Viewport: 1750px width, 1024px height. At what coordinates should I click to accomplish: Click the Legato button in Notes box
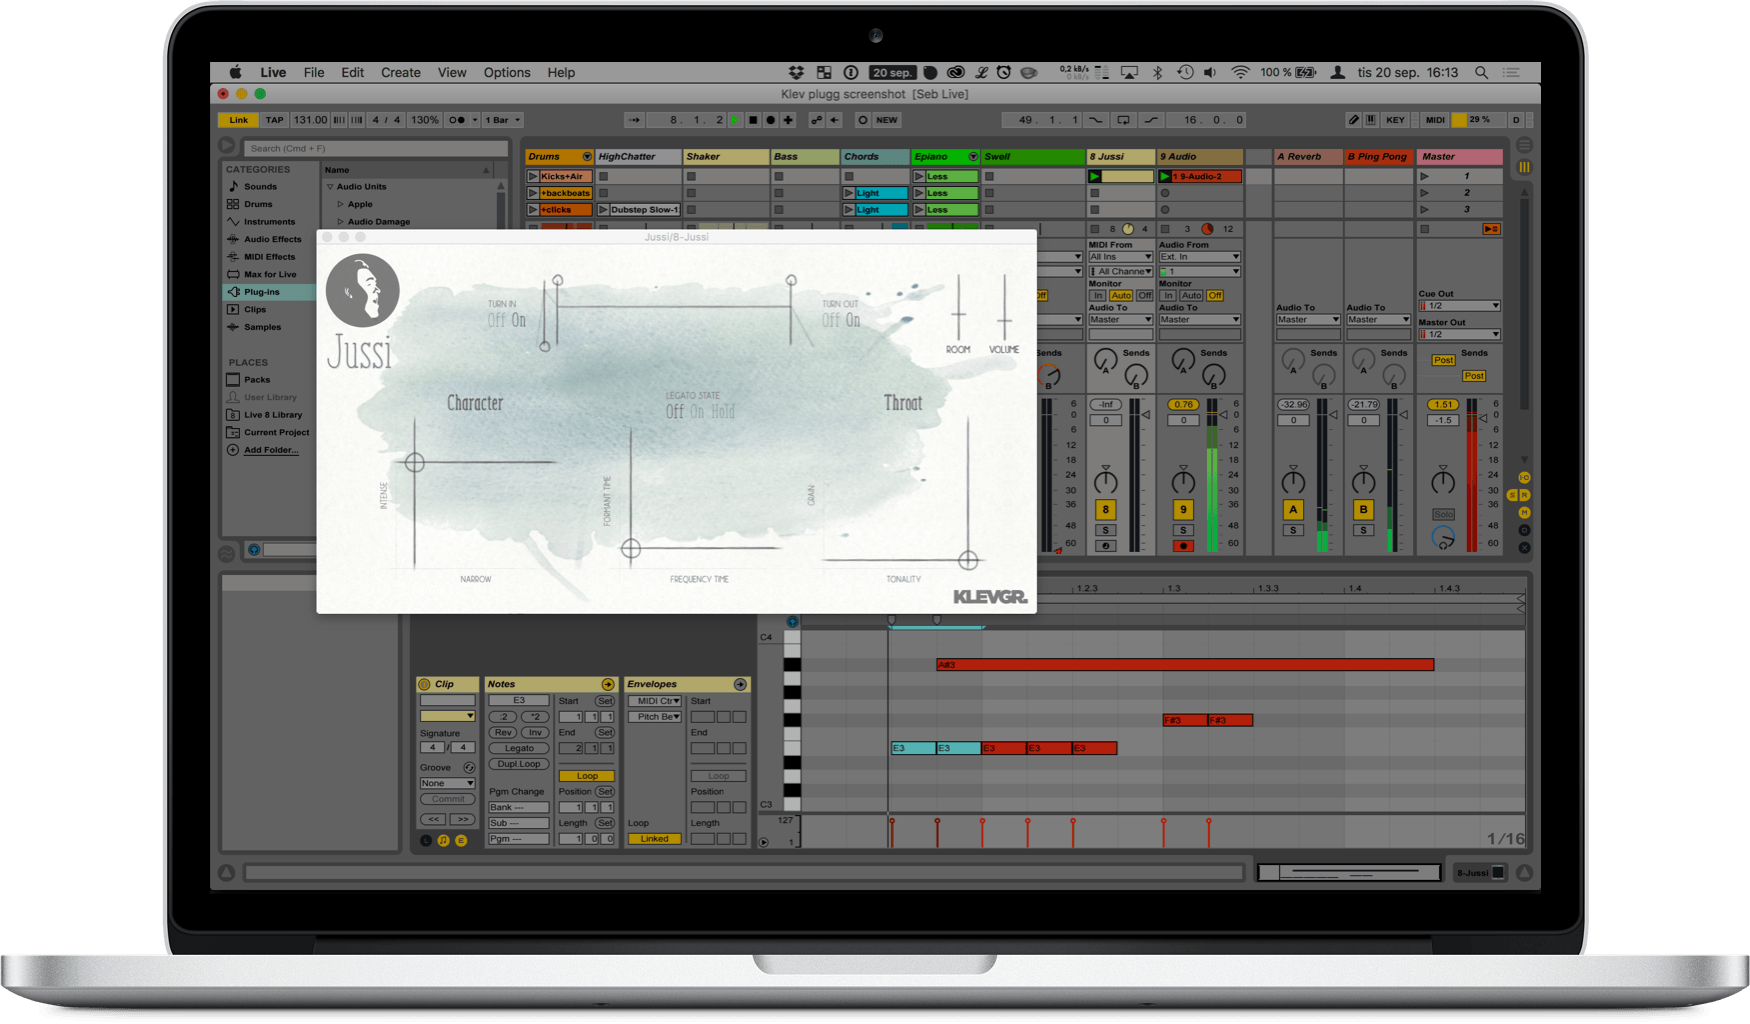coord(519,748)
